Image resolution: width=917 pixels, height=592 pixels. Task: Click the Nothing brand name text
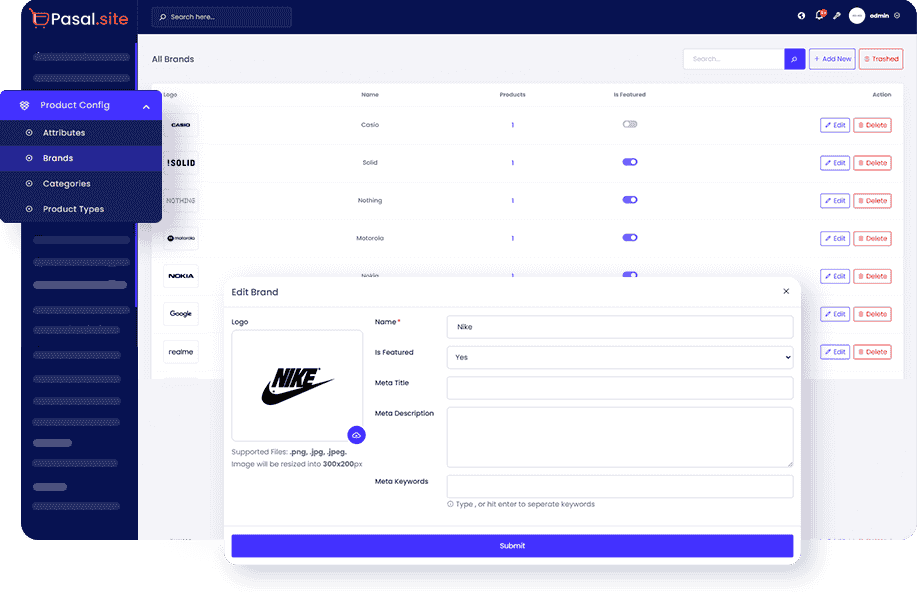click(x=370, y=201)
